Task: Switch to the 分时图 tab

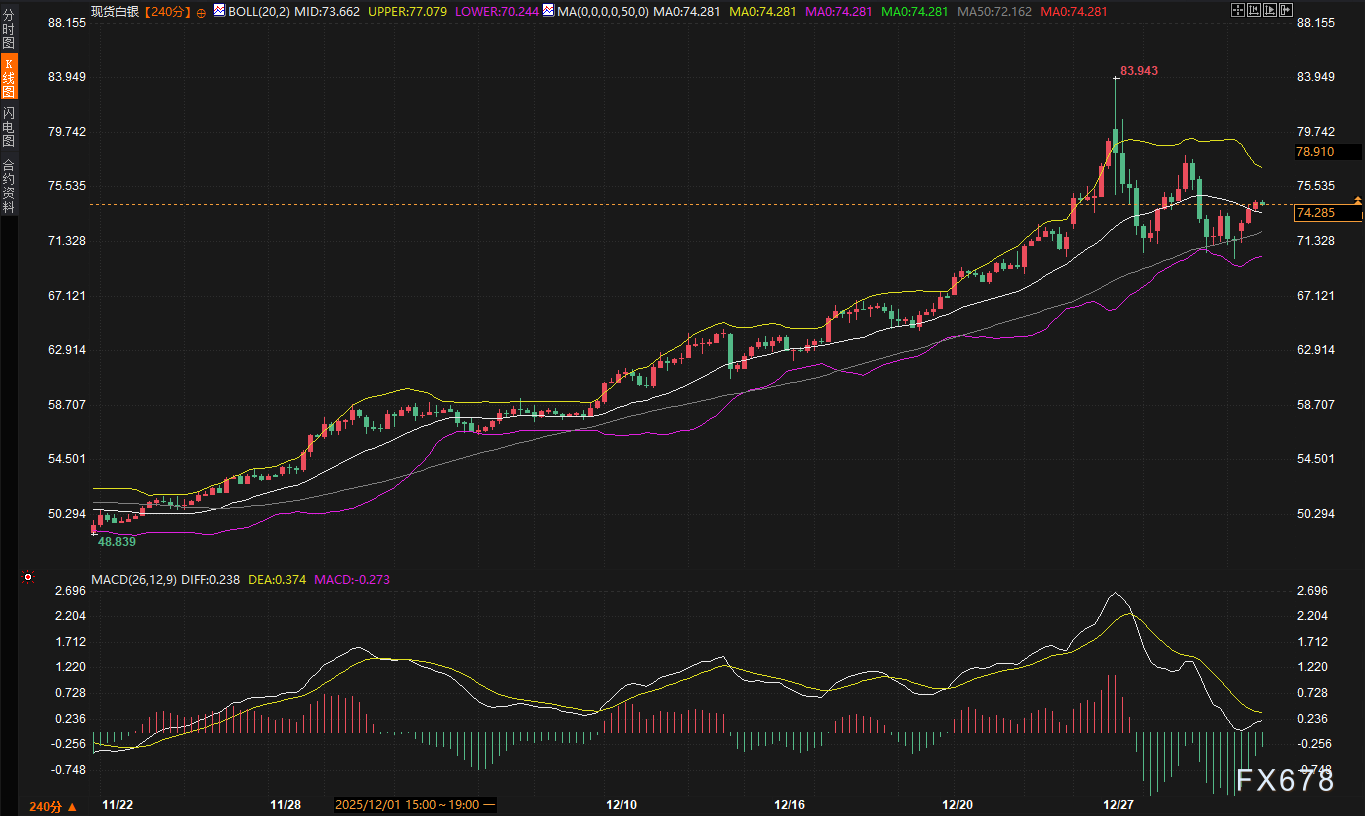Action: coord(9,29)
